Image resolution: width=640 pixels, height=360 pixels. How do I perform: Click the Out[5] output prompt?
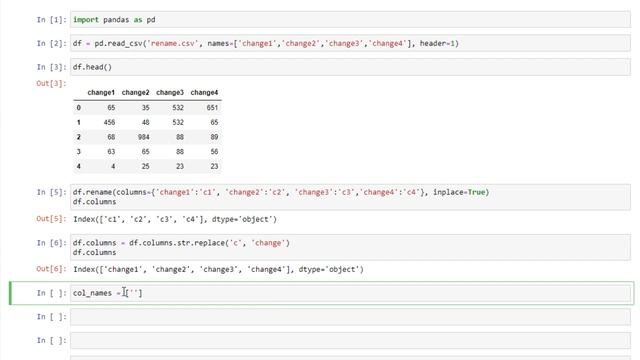51,219
